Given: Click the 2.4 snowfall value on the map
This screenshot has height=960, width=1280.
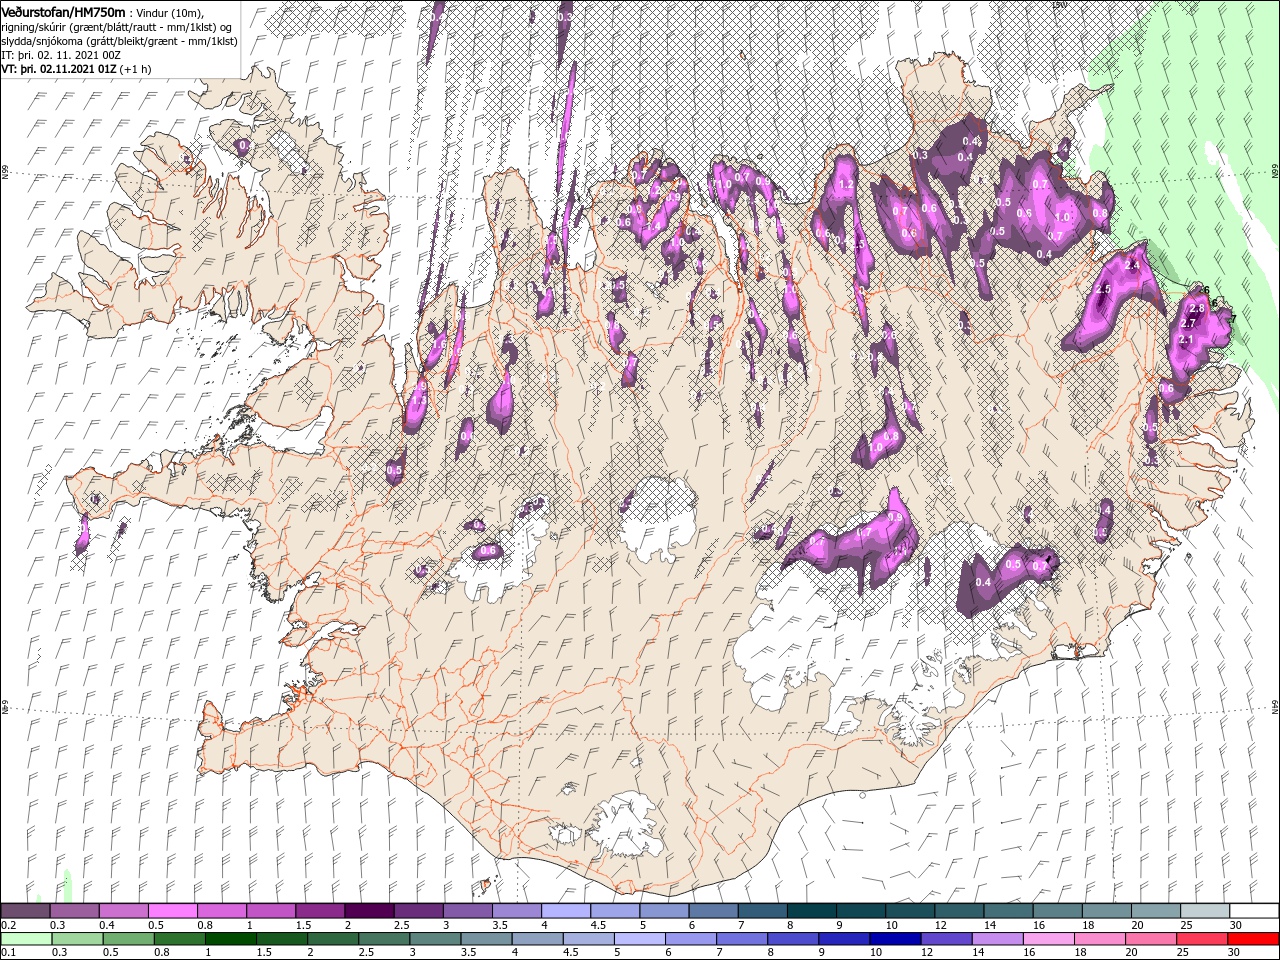Looking at the screenshot, I should point(1132,266).
